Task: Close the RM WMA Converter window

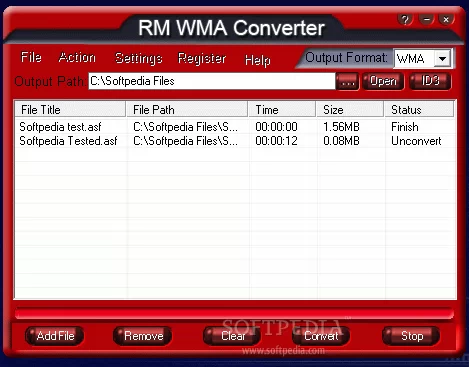Action: [446, 20]
